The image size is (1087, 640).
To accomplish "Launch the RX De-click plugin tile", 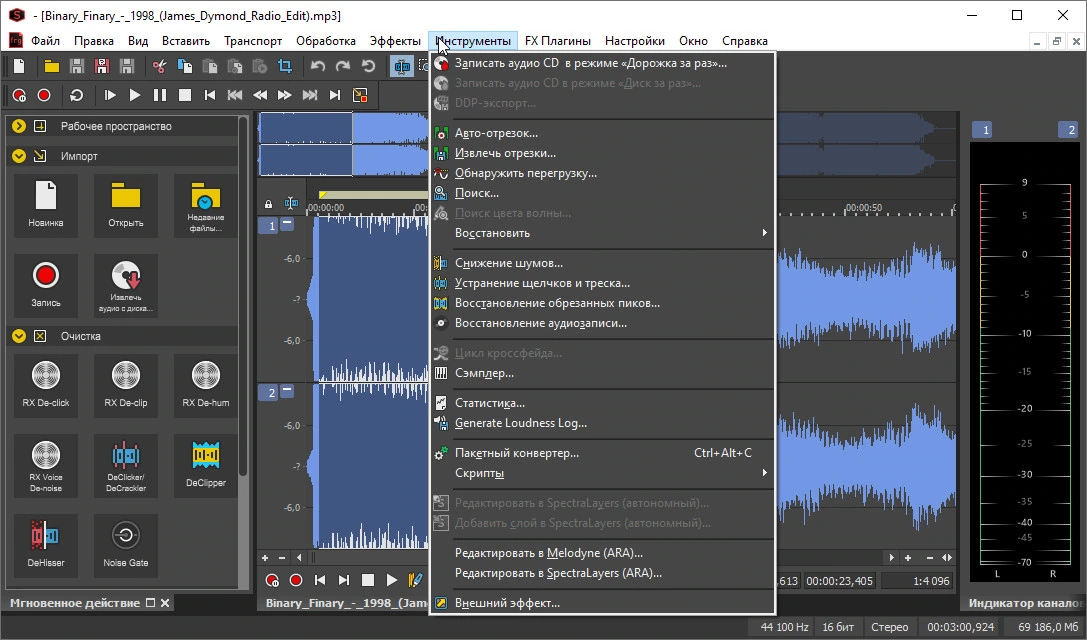I will (46, 386).
